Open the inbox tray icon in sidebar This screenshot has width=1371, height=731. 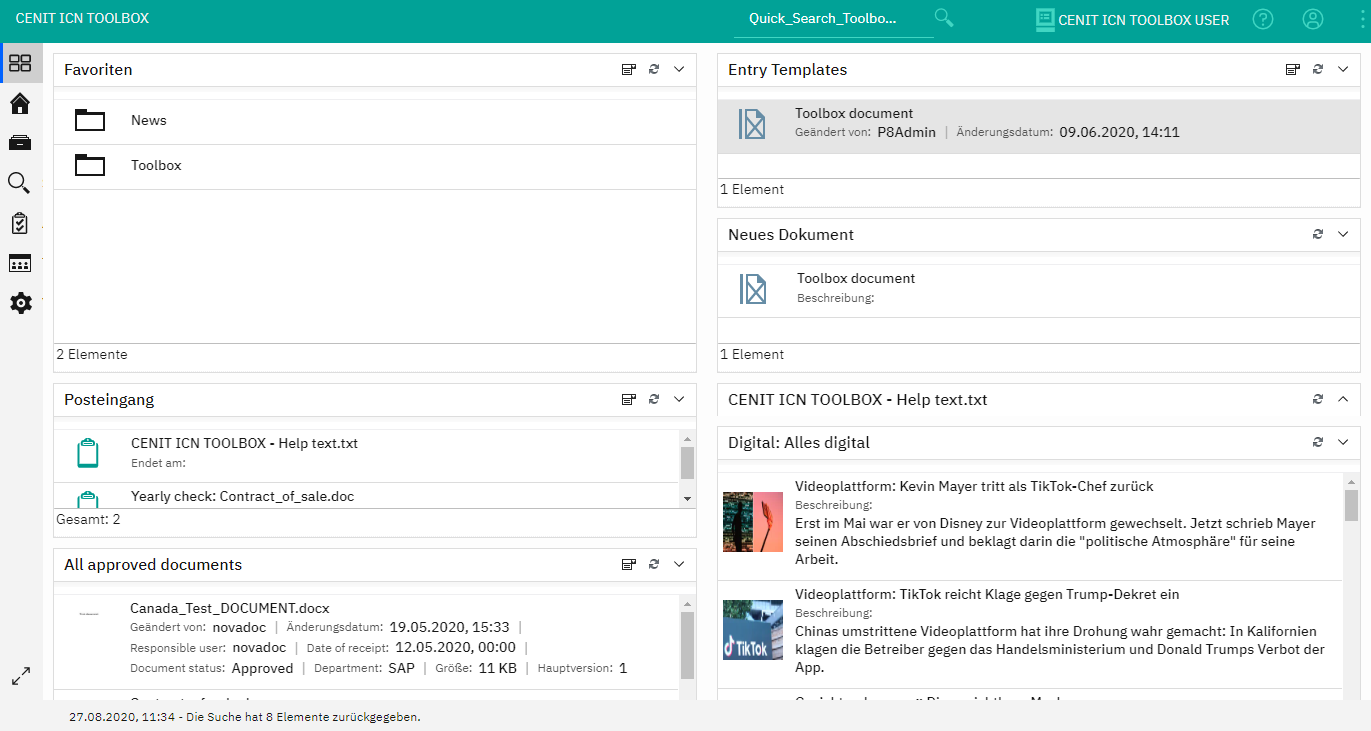[20, 143]
